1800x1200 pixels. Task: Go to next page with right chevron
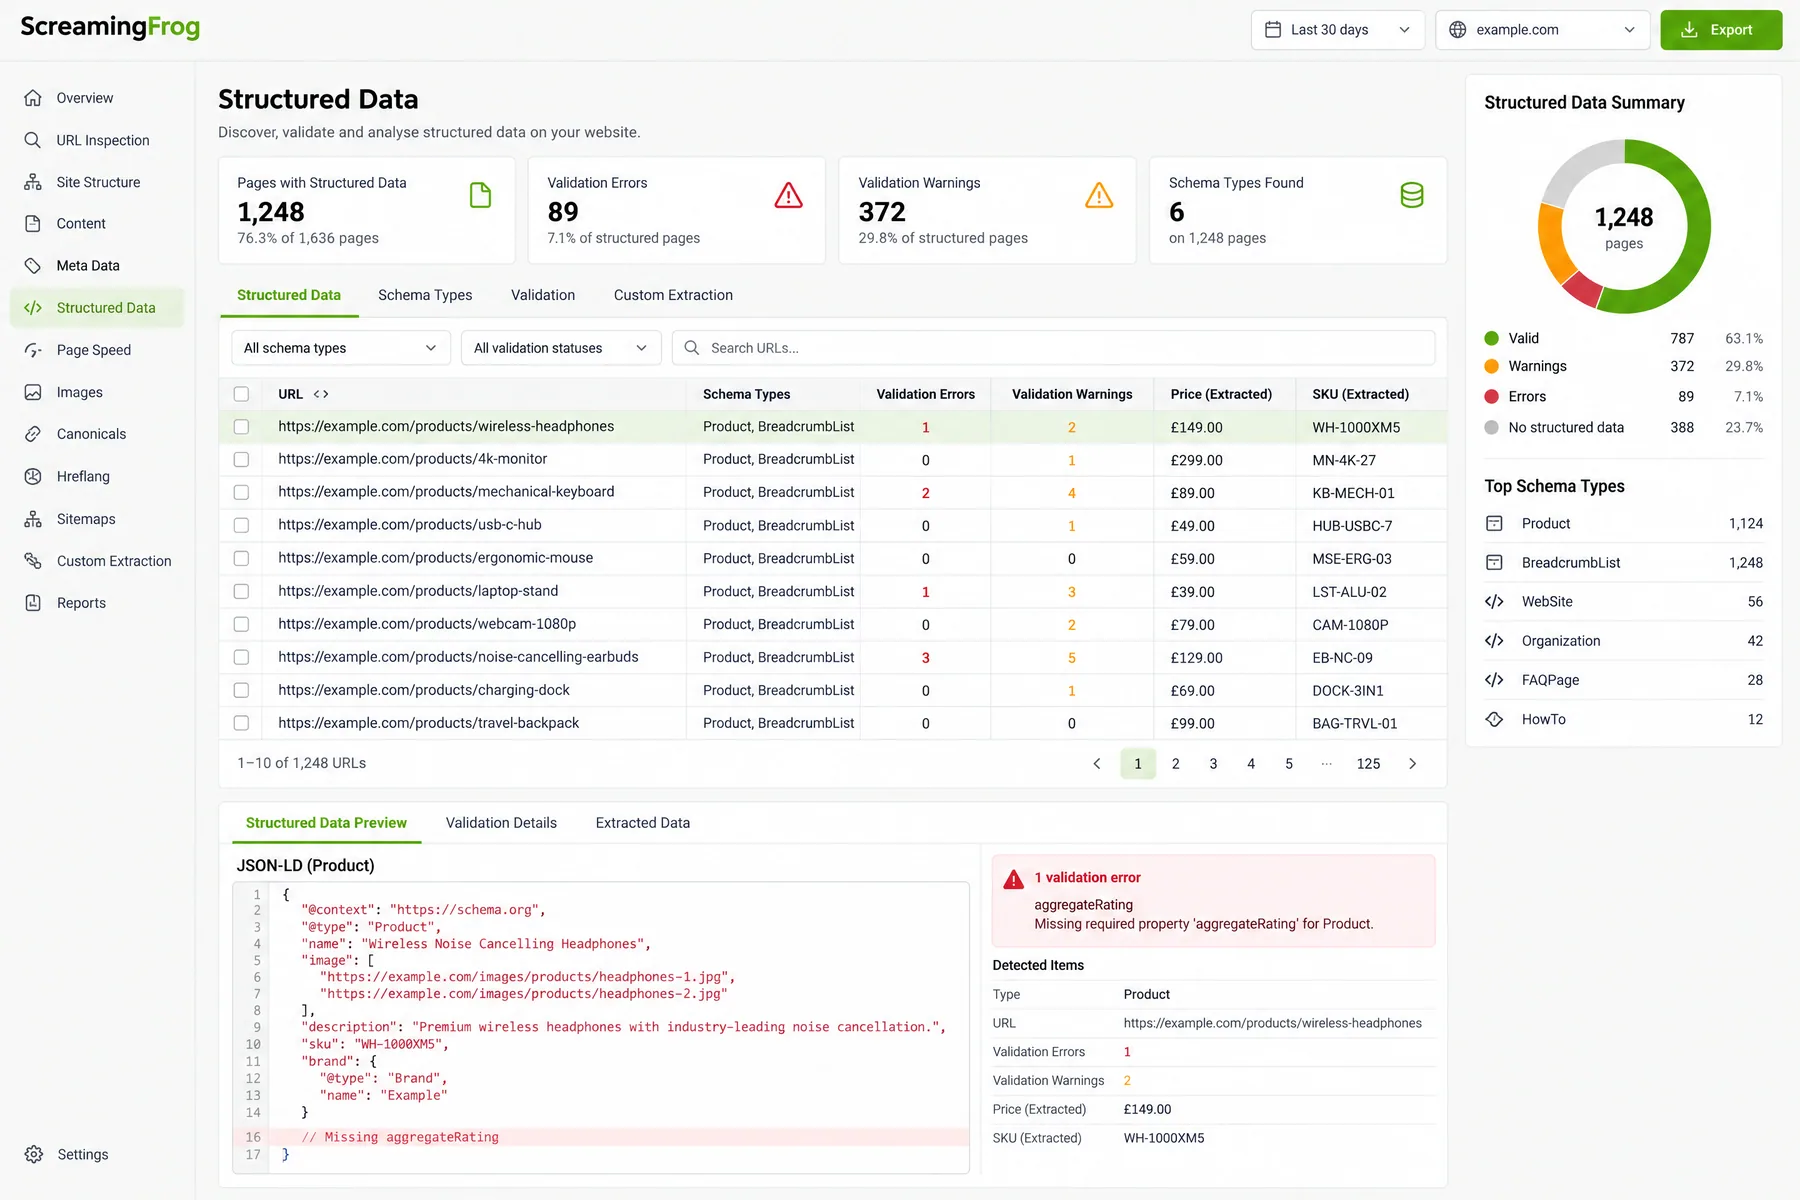(x=1412, y=764)
